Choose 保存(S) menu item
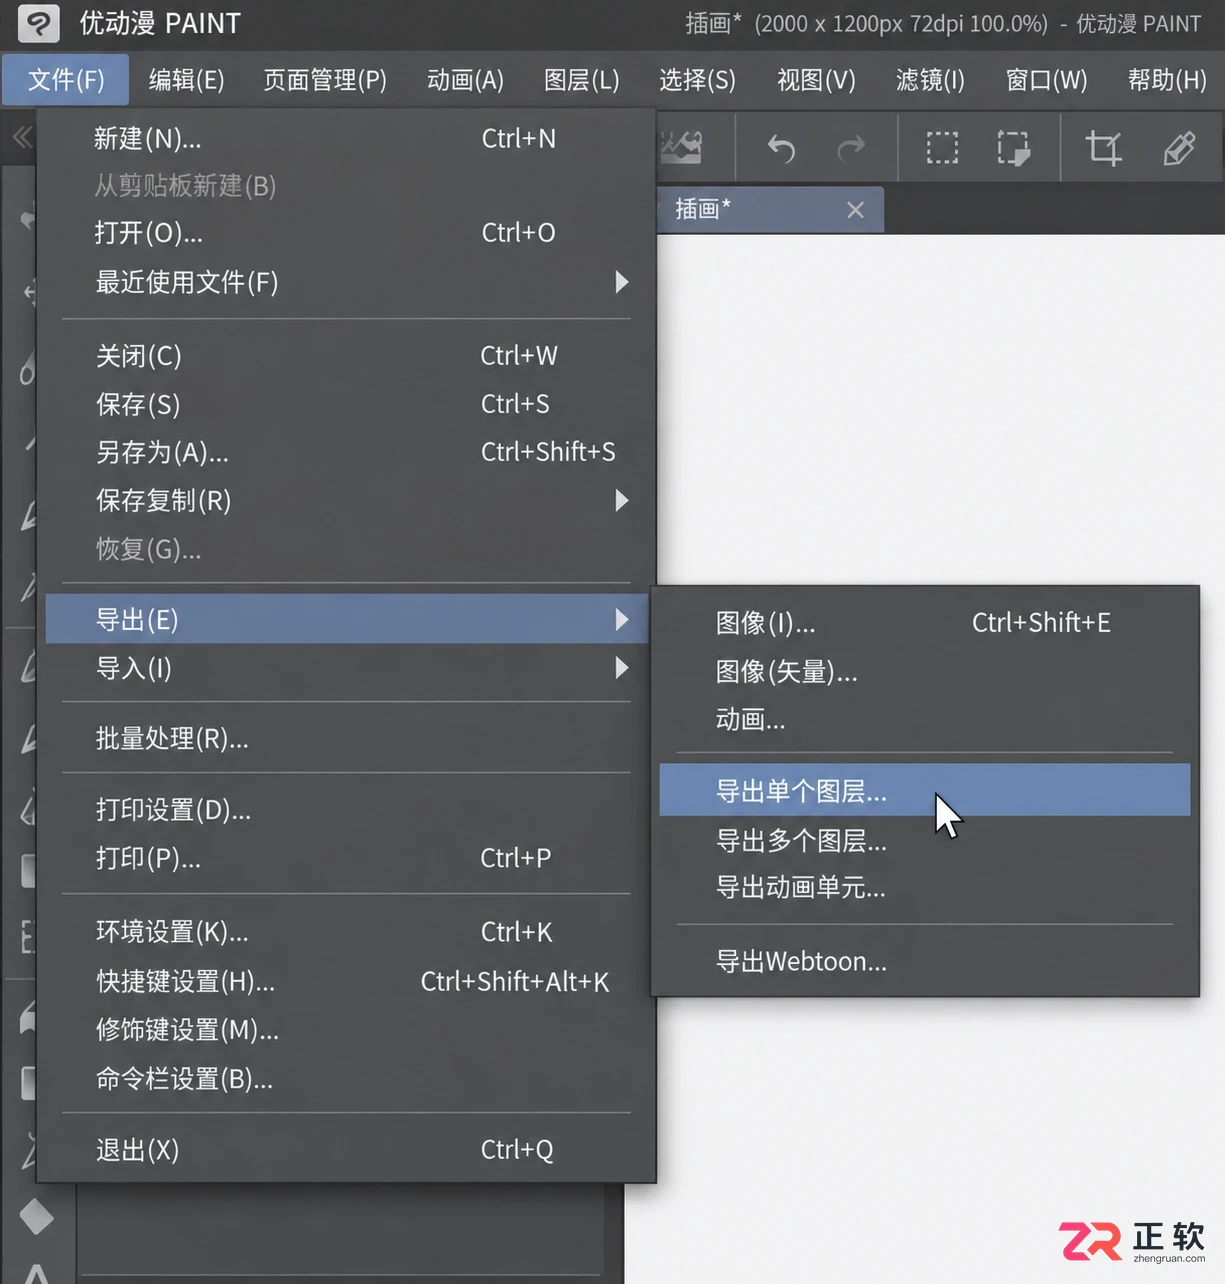This screenshot has height=1284, width=1225. [346, 404]
